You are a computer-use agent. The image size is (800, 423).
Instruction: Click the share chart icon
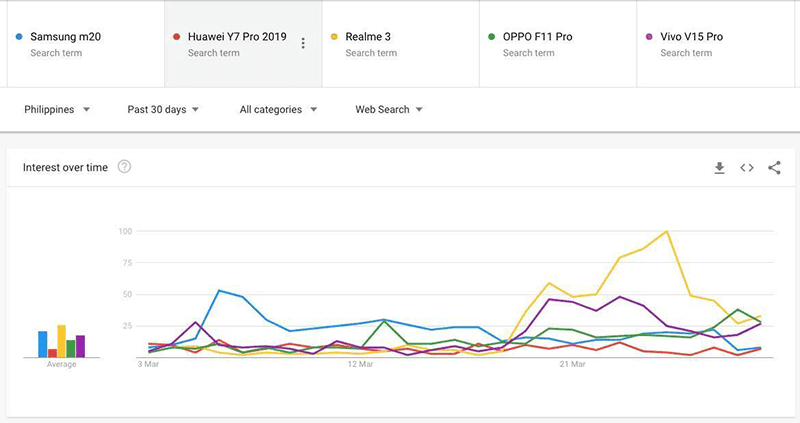pyautogui.click(x=774, y=168)
